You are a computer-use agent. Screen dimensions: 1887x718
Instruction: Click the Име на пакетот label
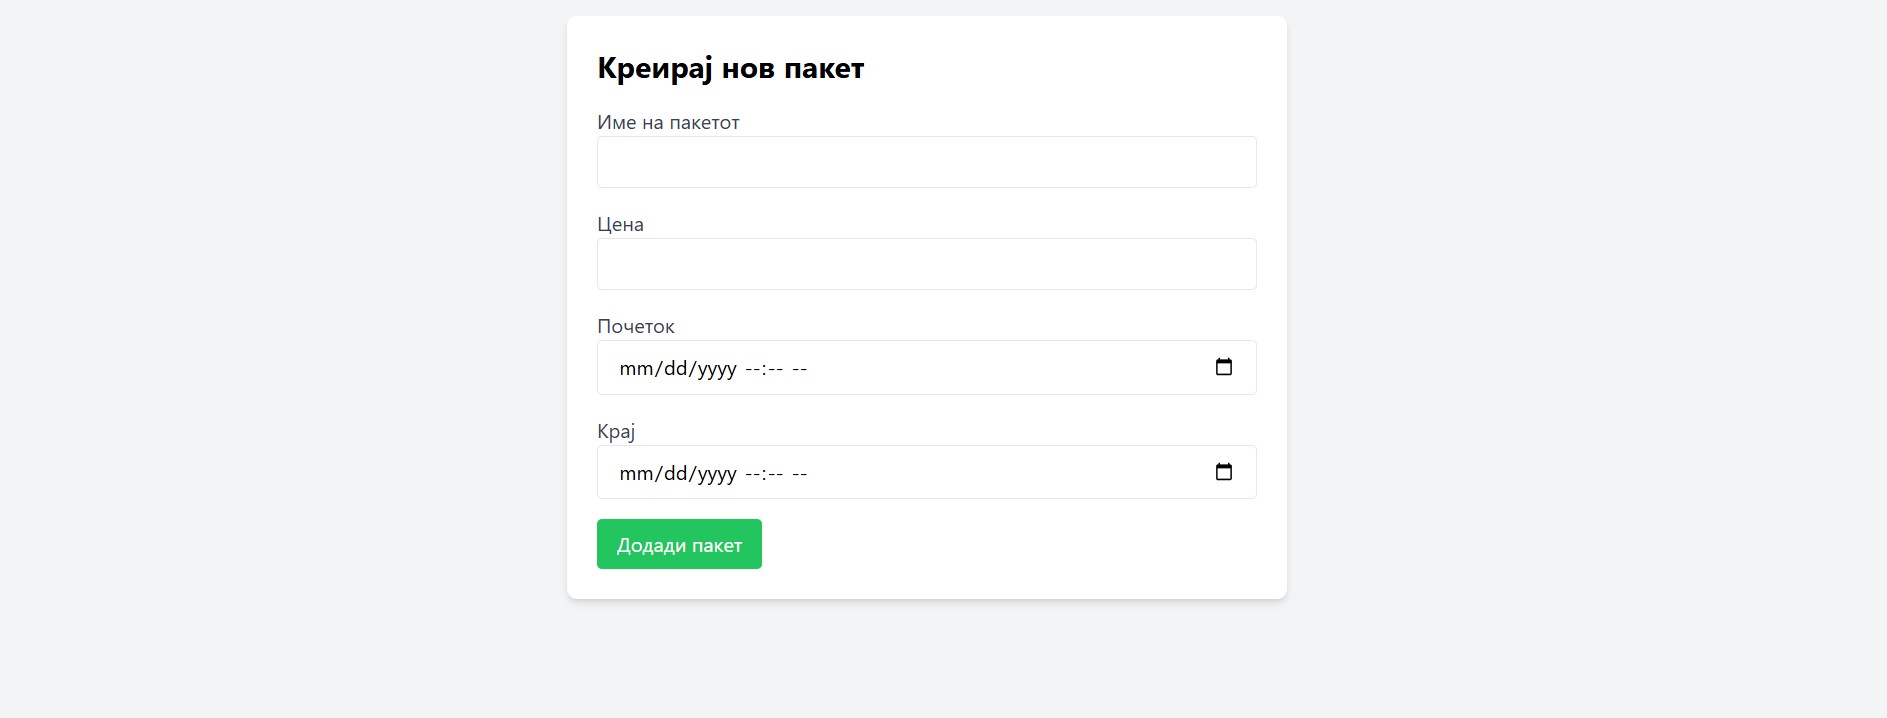coord(668,122)
